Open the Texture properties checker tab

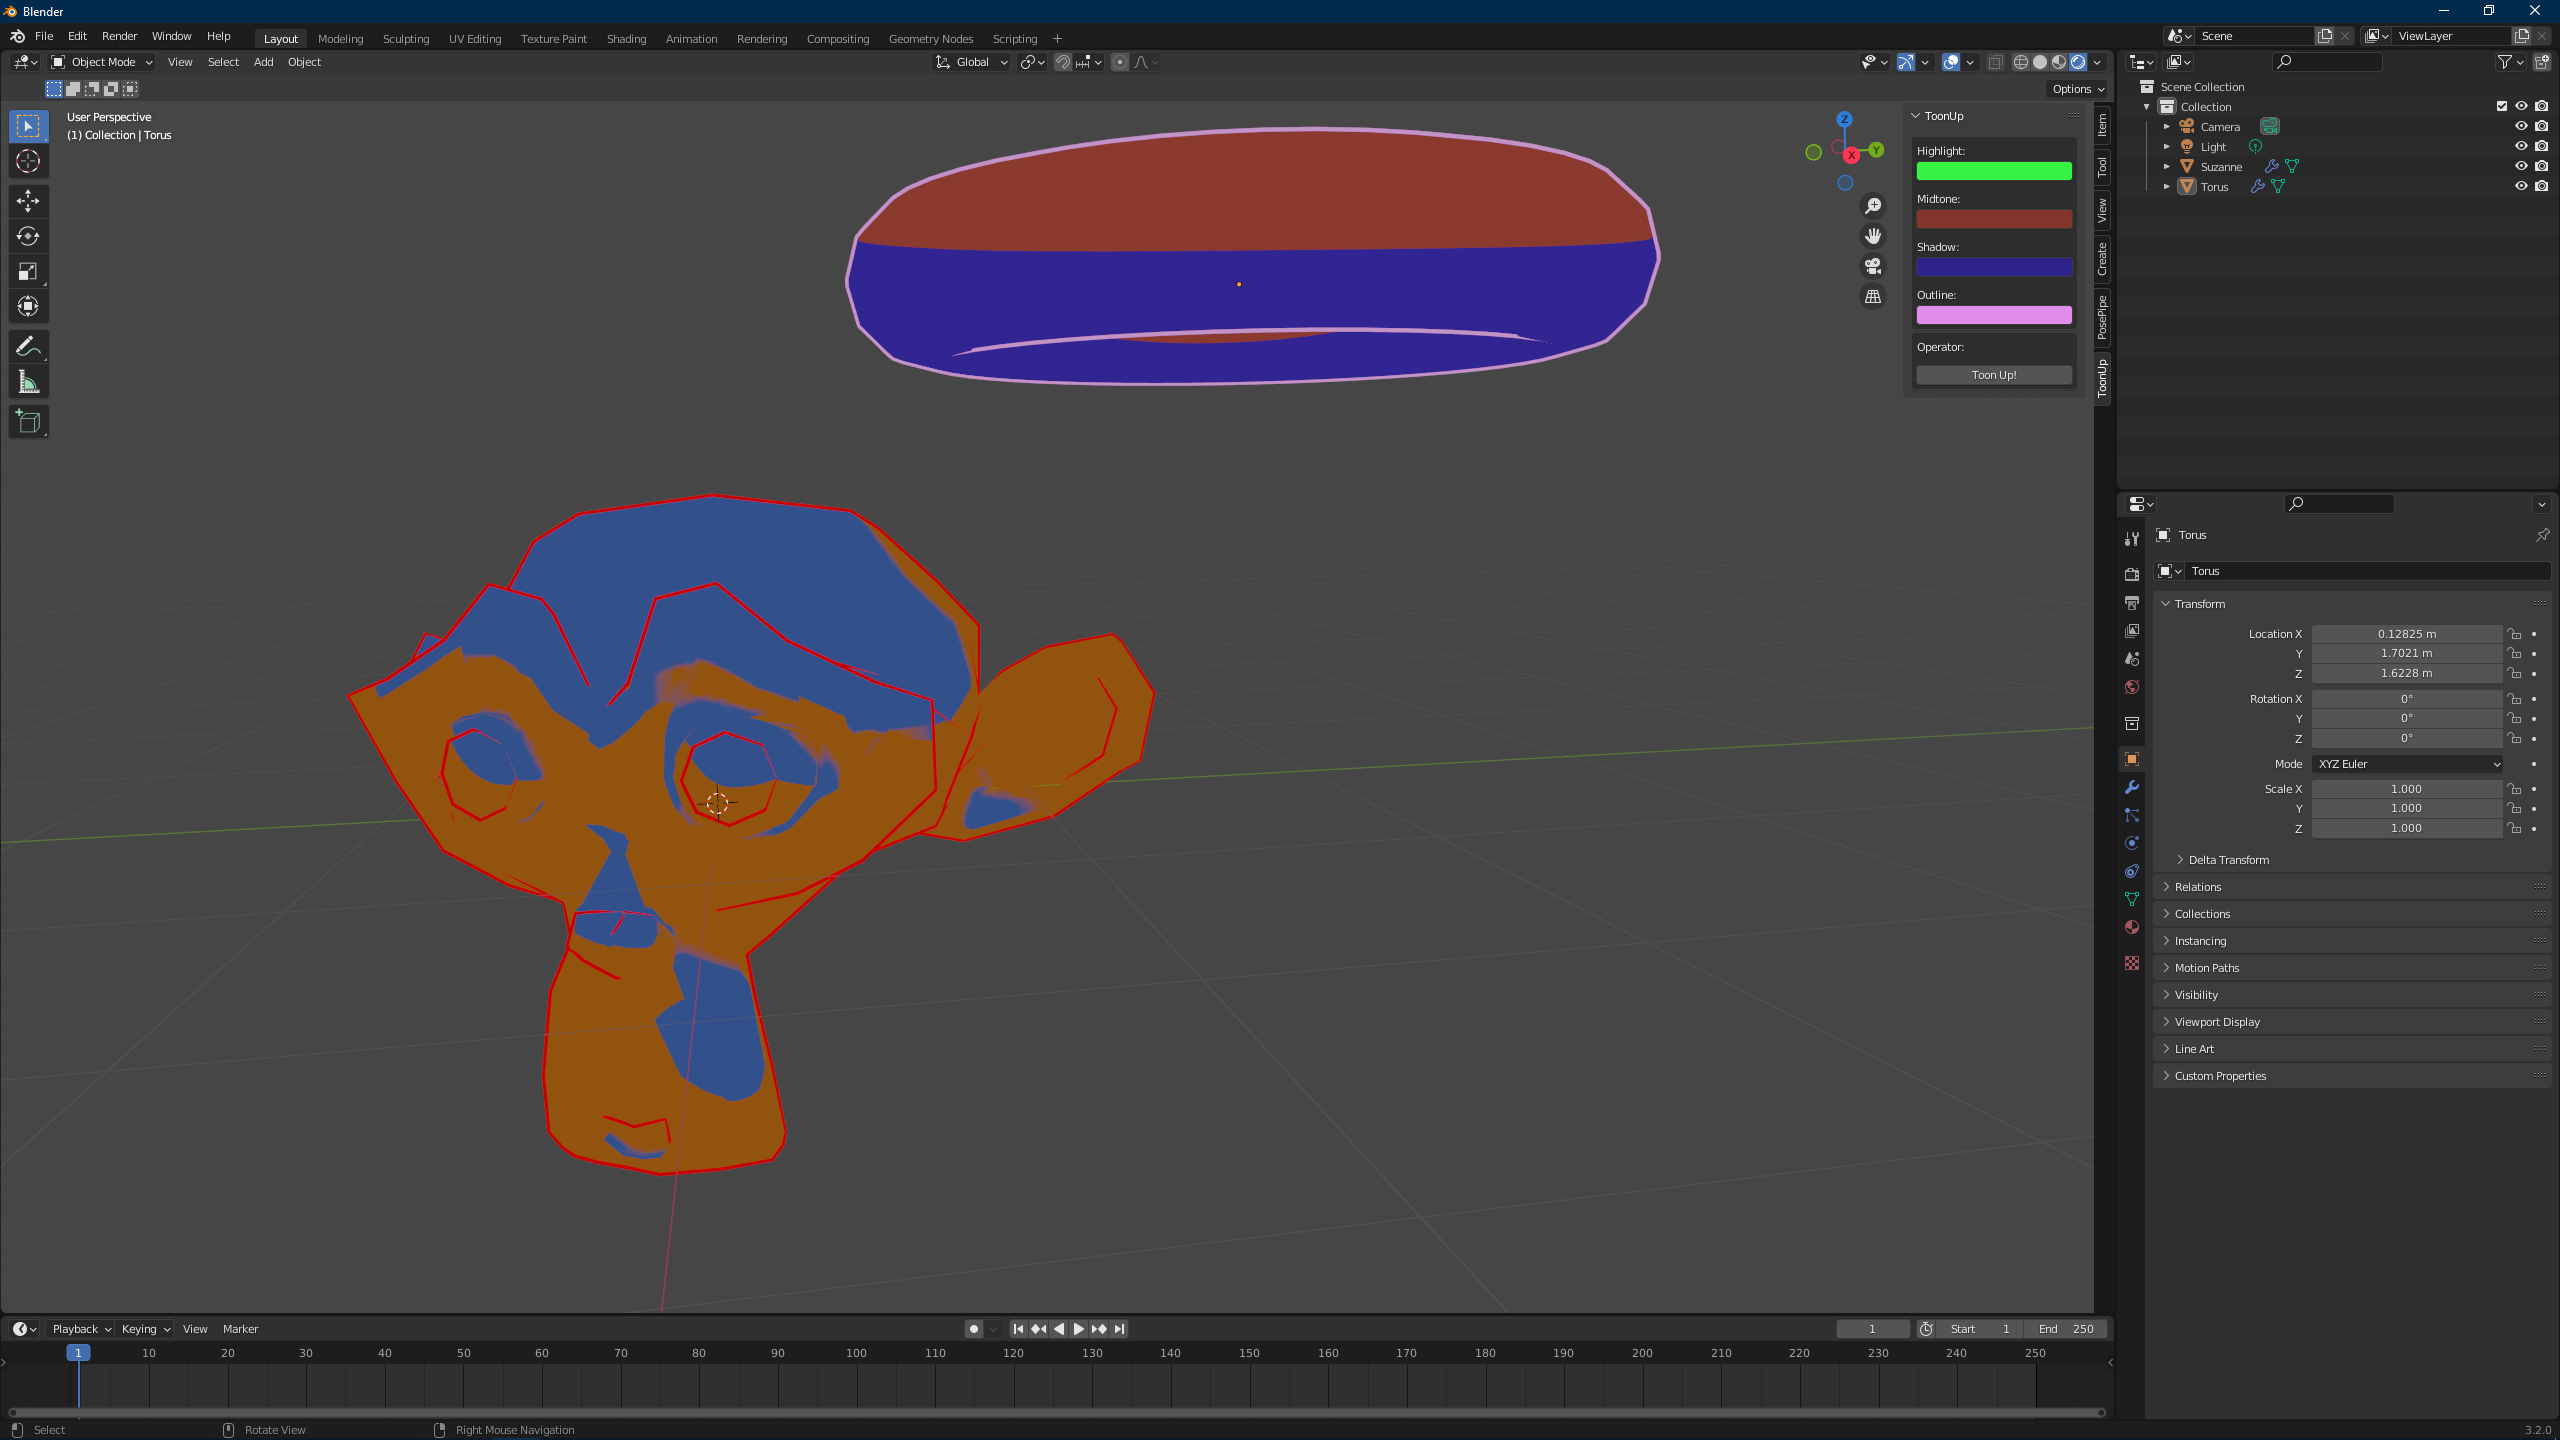[2132, 963]
